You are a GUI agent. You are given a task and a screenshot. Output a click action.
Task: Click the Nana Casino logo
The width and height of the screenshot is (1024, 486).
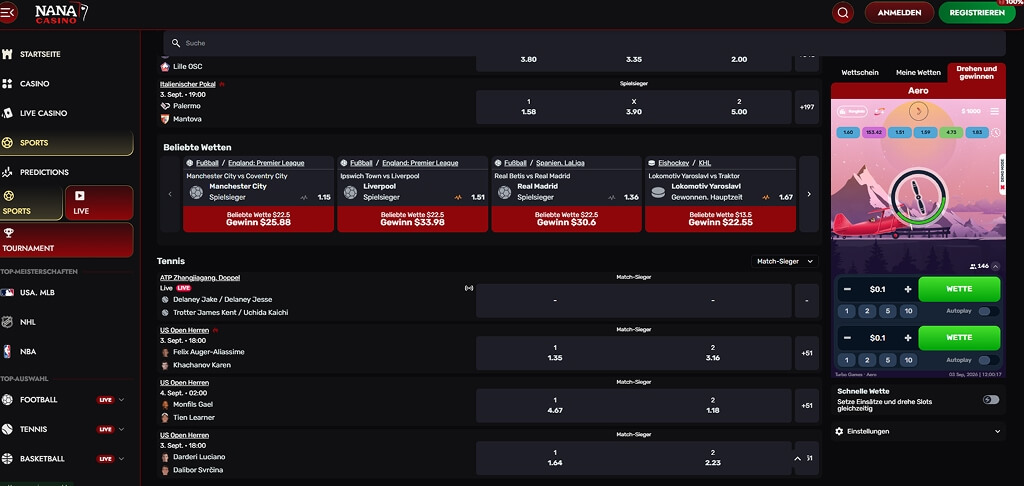61,12
